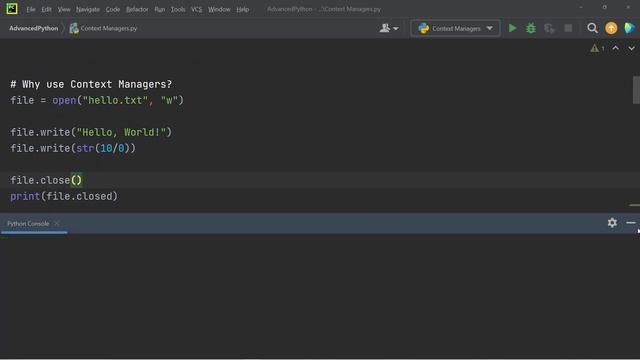Open the user account dropdown
This screenshot has height=360, width=640.
pos(389,28)
